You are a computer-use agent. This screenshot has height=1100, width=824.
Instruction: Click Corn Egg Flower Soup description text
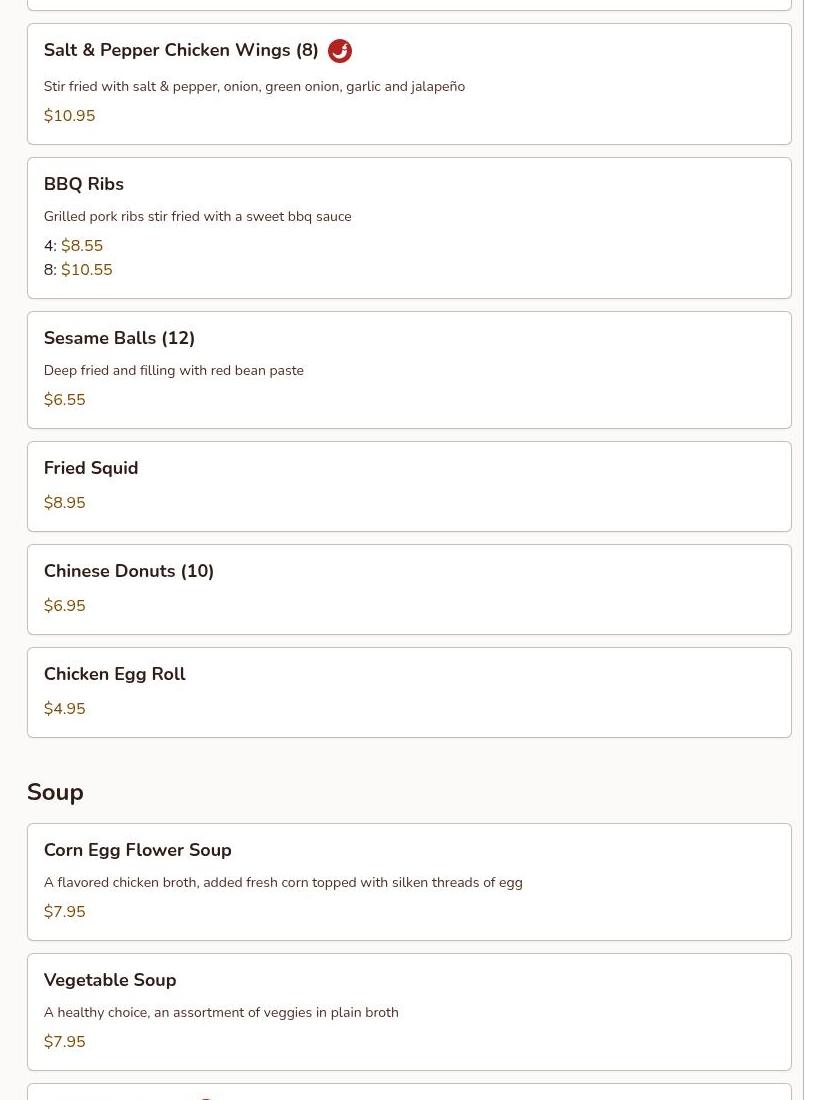tap(283, 883)
